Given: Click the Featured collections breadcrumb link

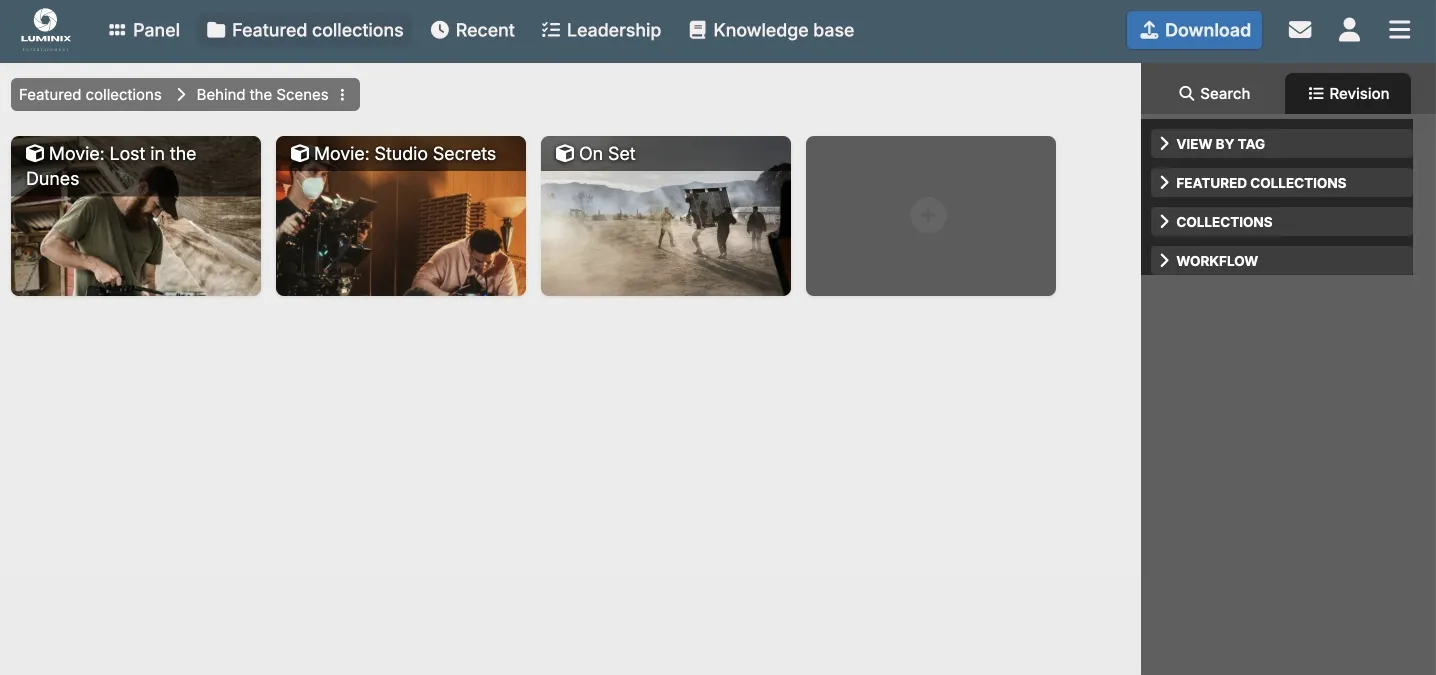Looking at the screenshot, I should [x=90, y=94].
